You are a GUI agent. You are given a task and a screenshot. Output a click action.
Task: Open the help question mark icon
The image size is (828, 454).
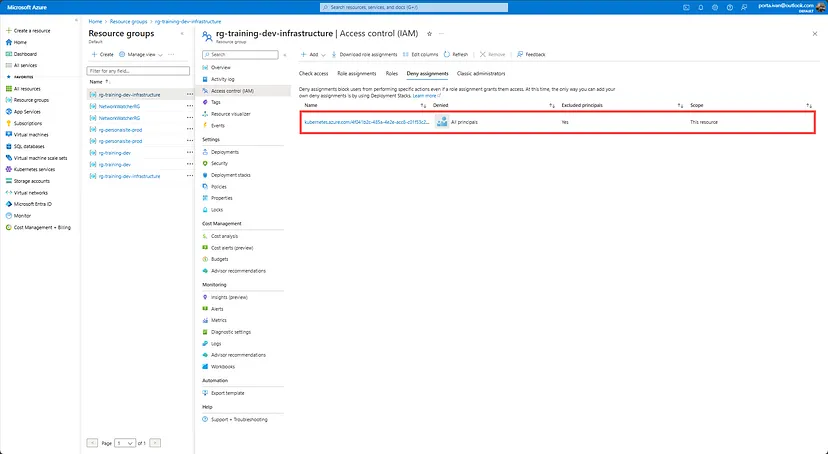tap(729, 7)
